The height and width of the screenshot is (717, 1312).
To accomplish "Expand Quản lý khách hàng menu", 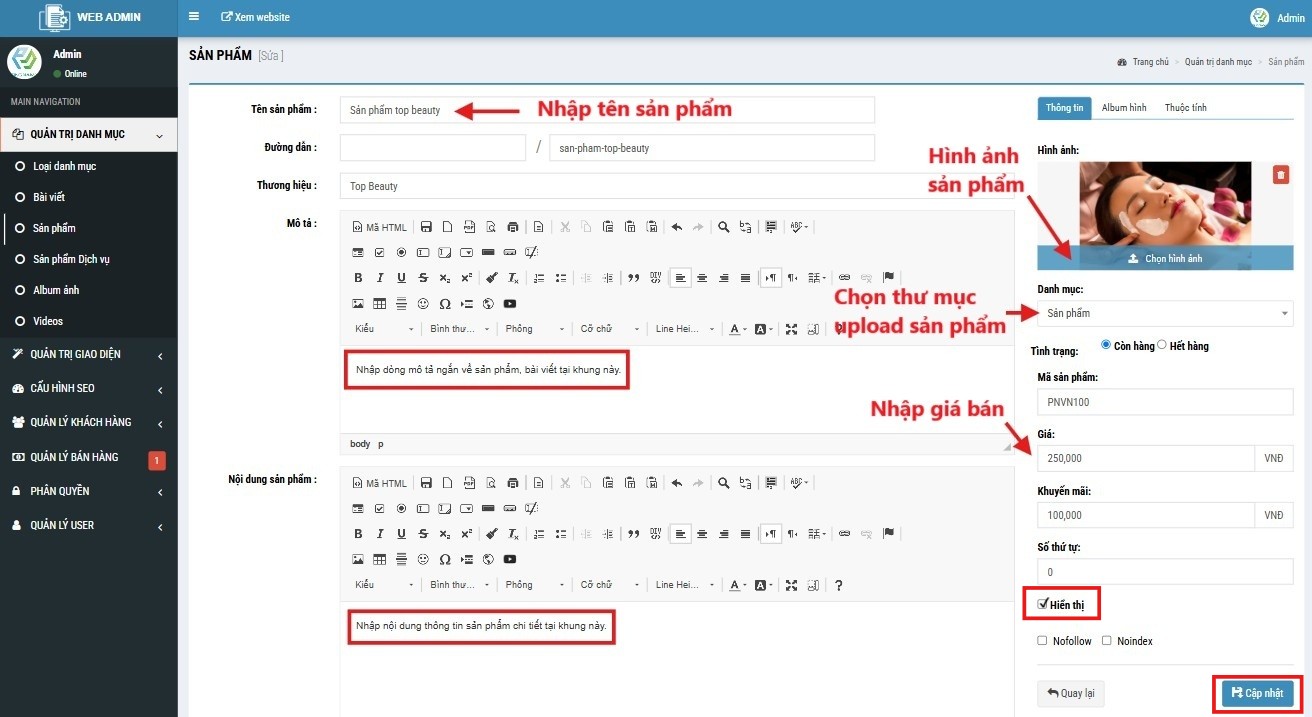I will (x=89, y=422).
